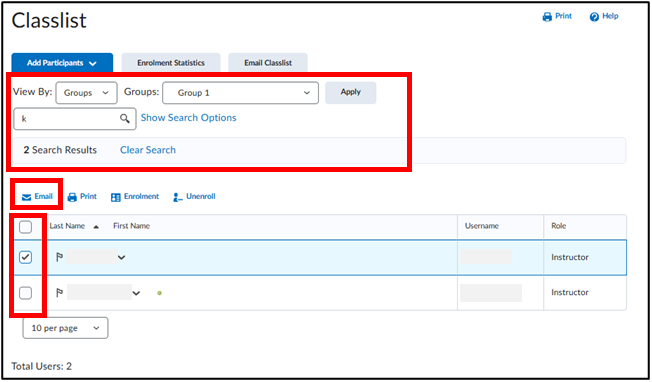Click the Unenroll user icon
The height and width of the screenshot is (382, 652).
pos(178,197)
